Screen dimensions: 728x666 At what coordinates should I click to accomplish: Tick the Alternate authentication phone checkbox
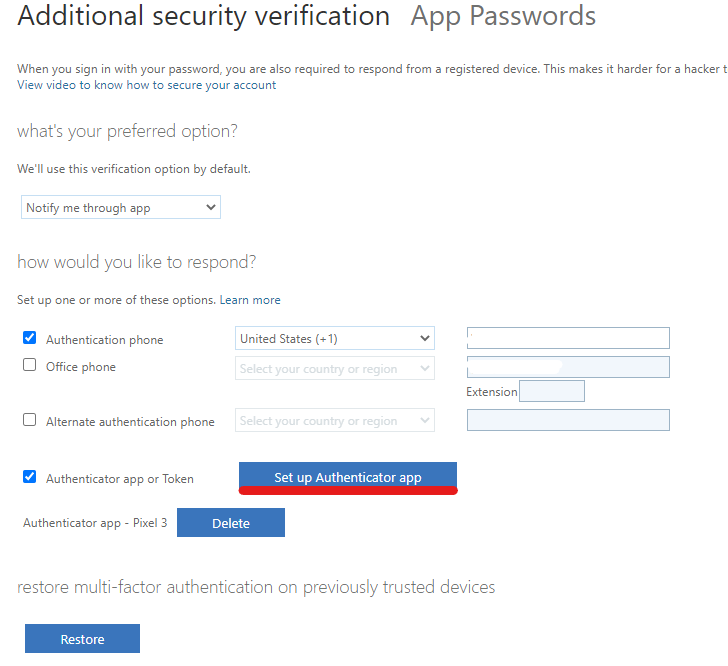(x=30, y=420)
